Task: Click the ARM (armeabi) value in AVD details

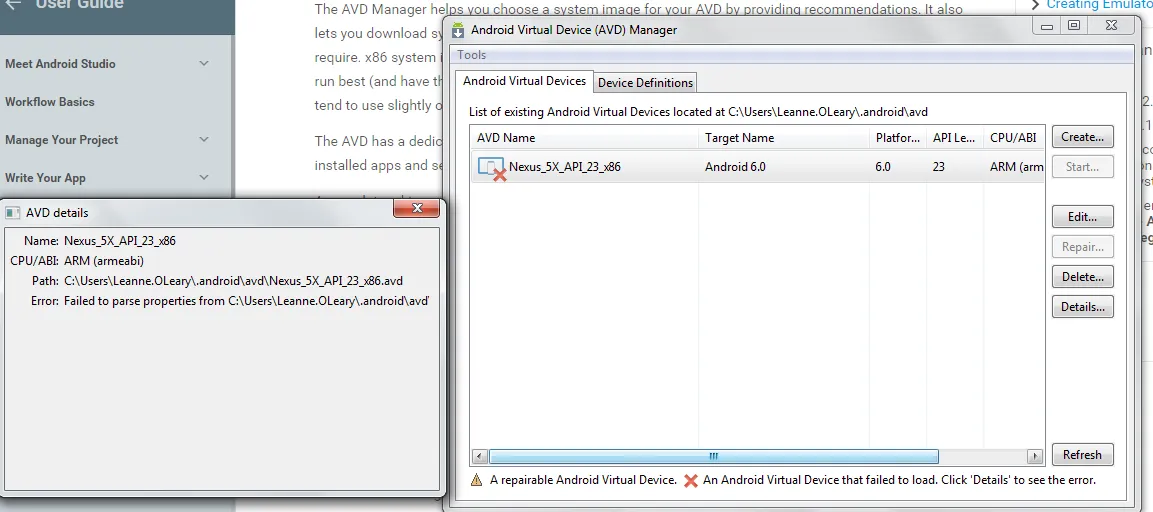Action: (104, 261)
